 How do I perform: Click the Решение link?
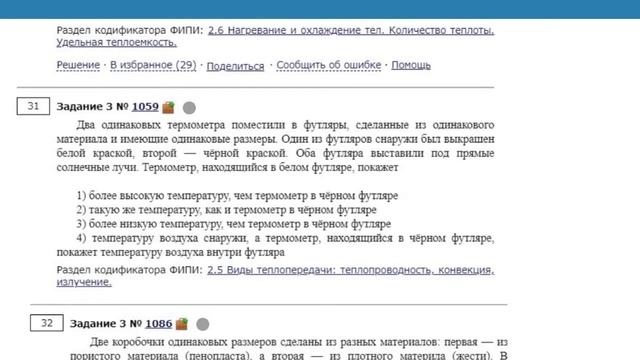click(78, 65)
